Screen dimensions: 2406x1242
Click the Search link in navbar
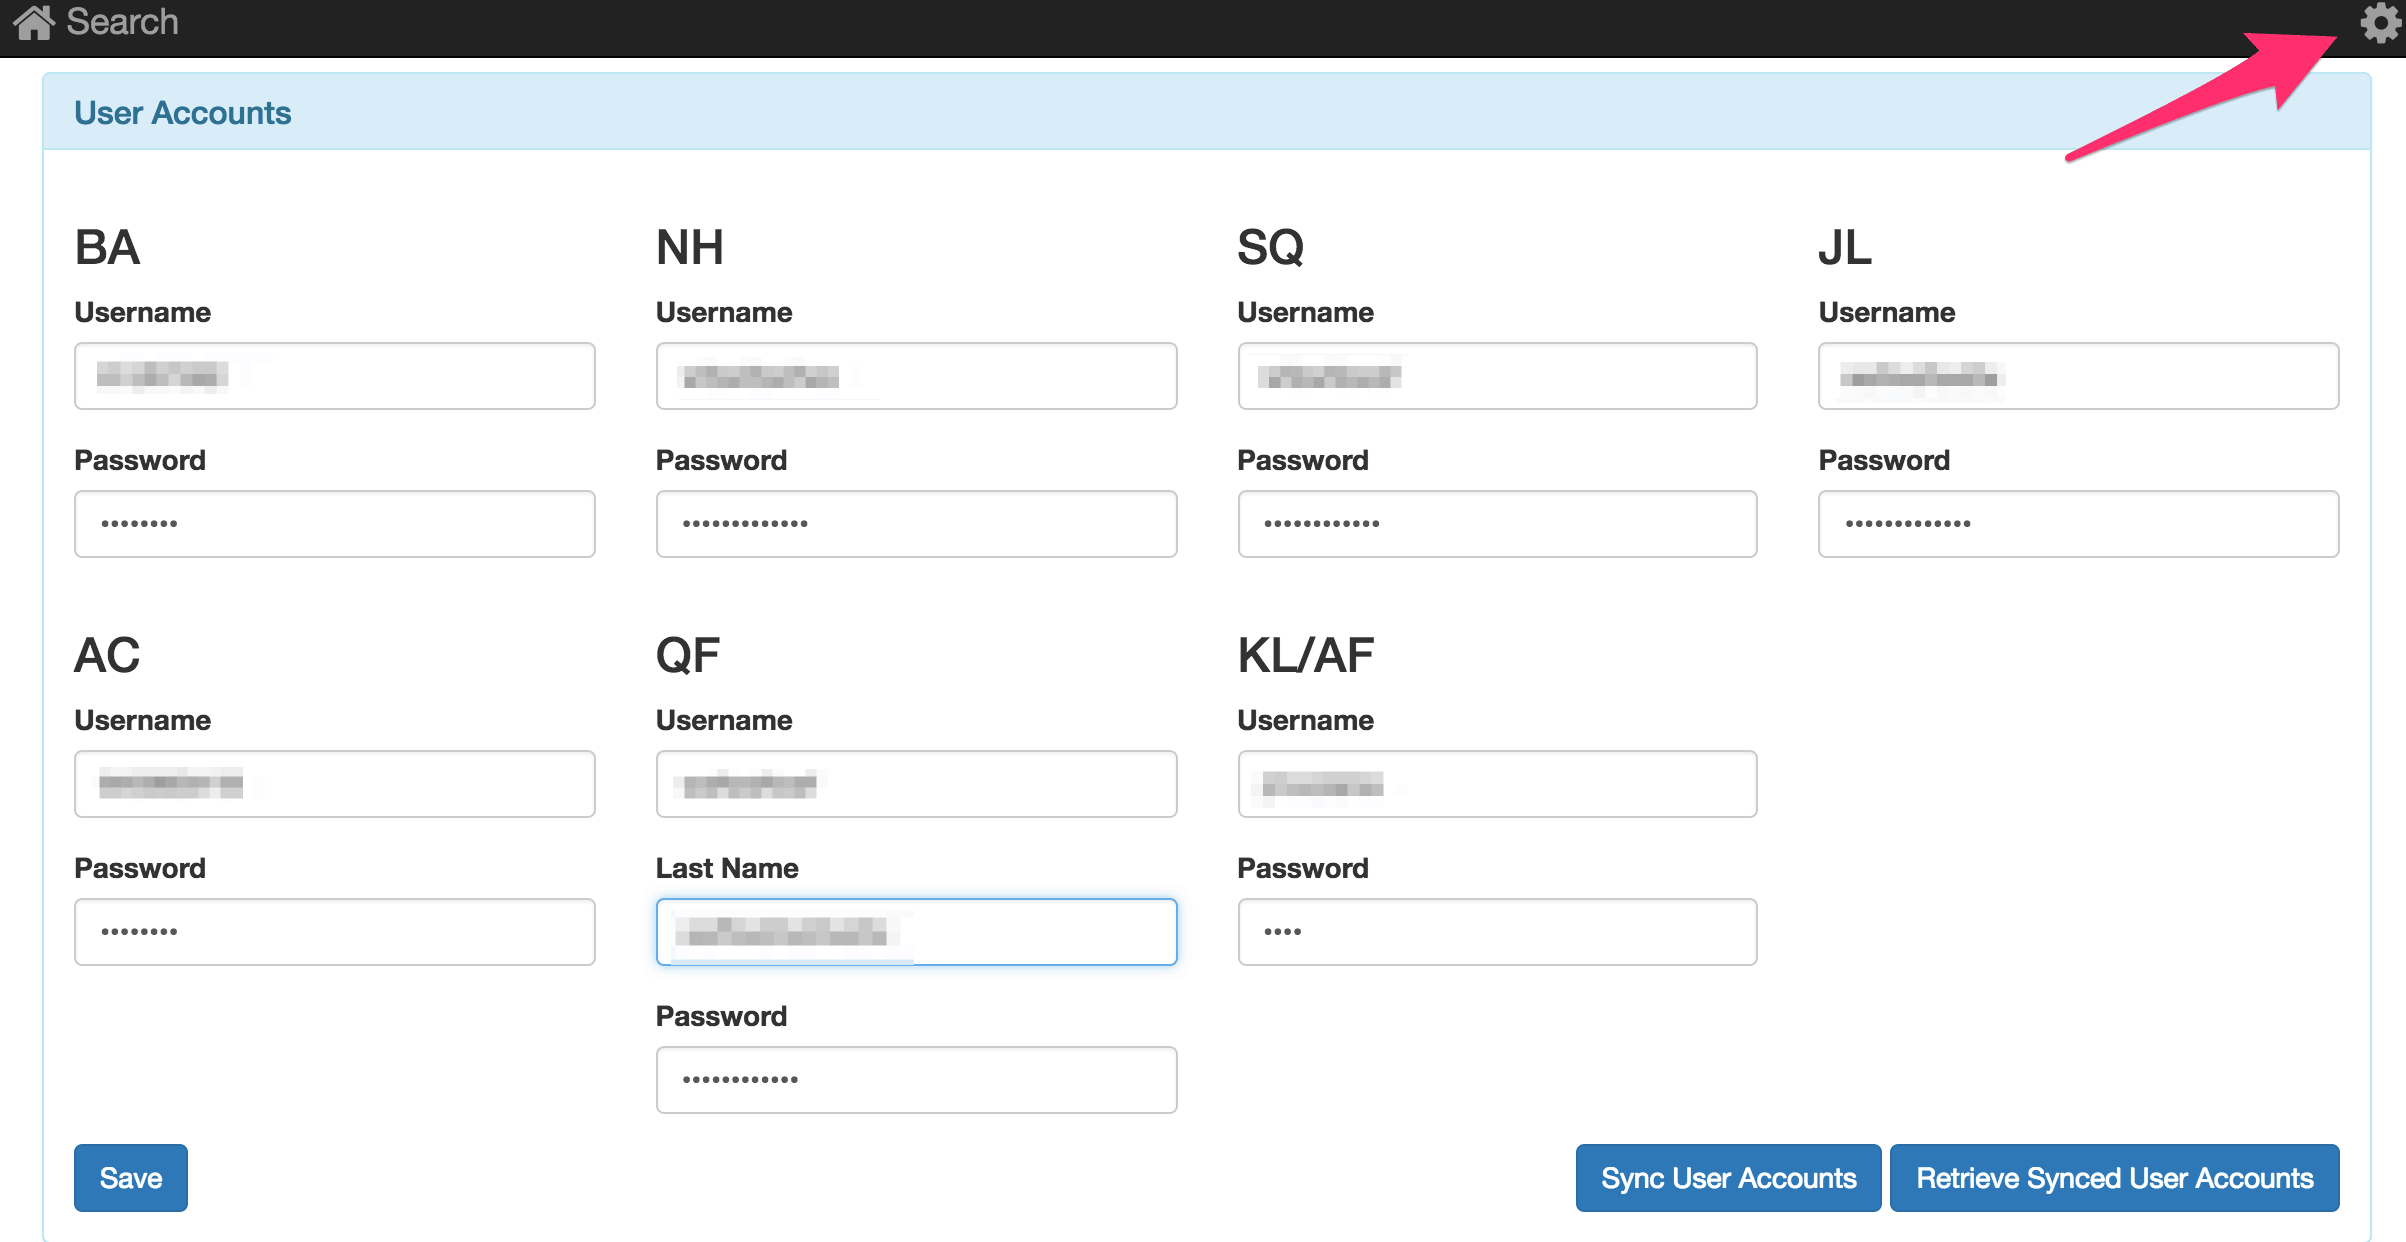point(122,22)
